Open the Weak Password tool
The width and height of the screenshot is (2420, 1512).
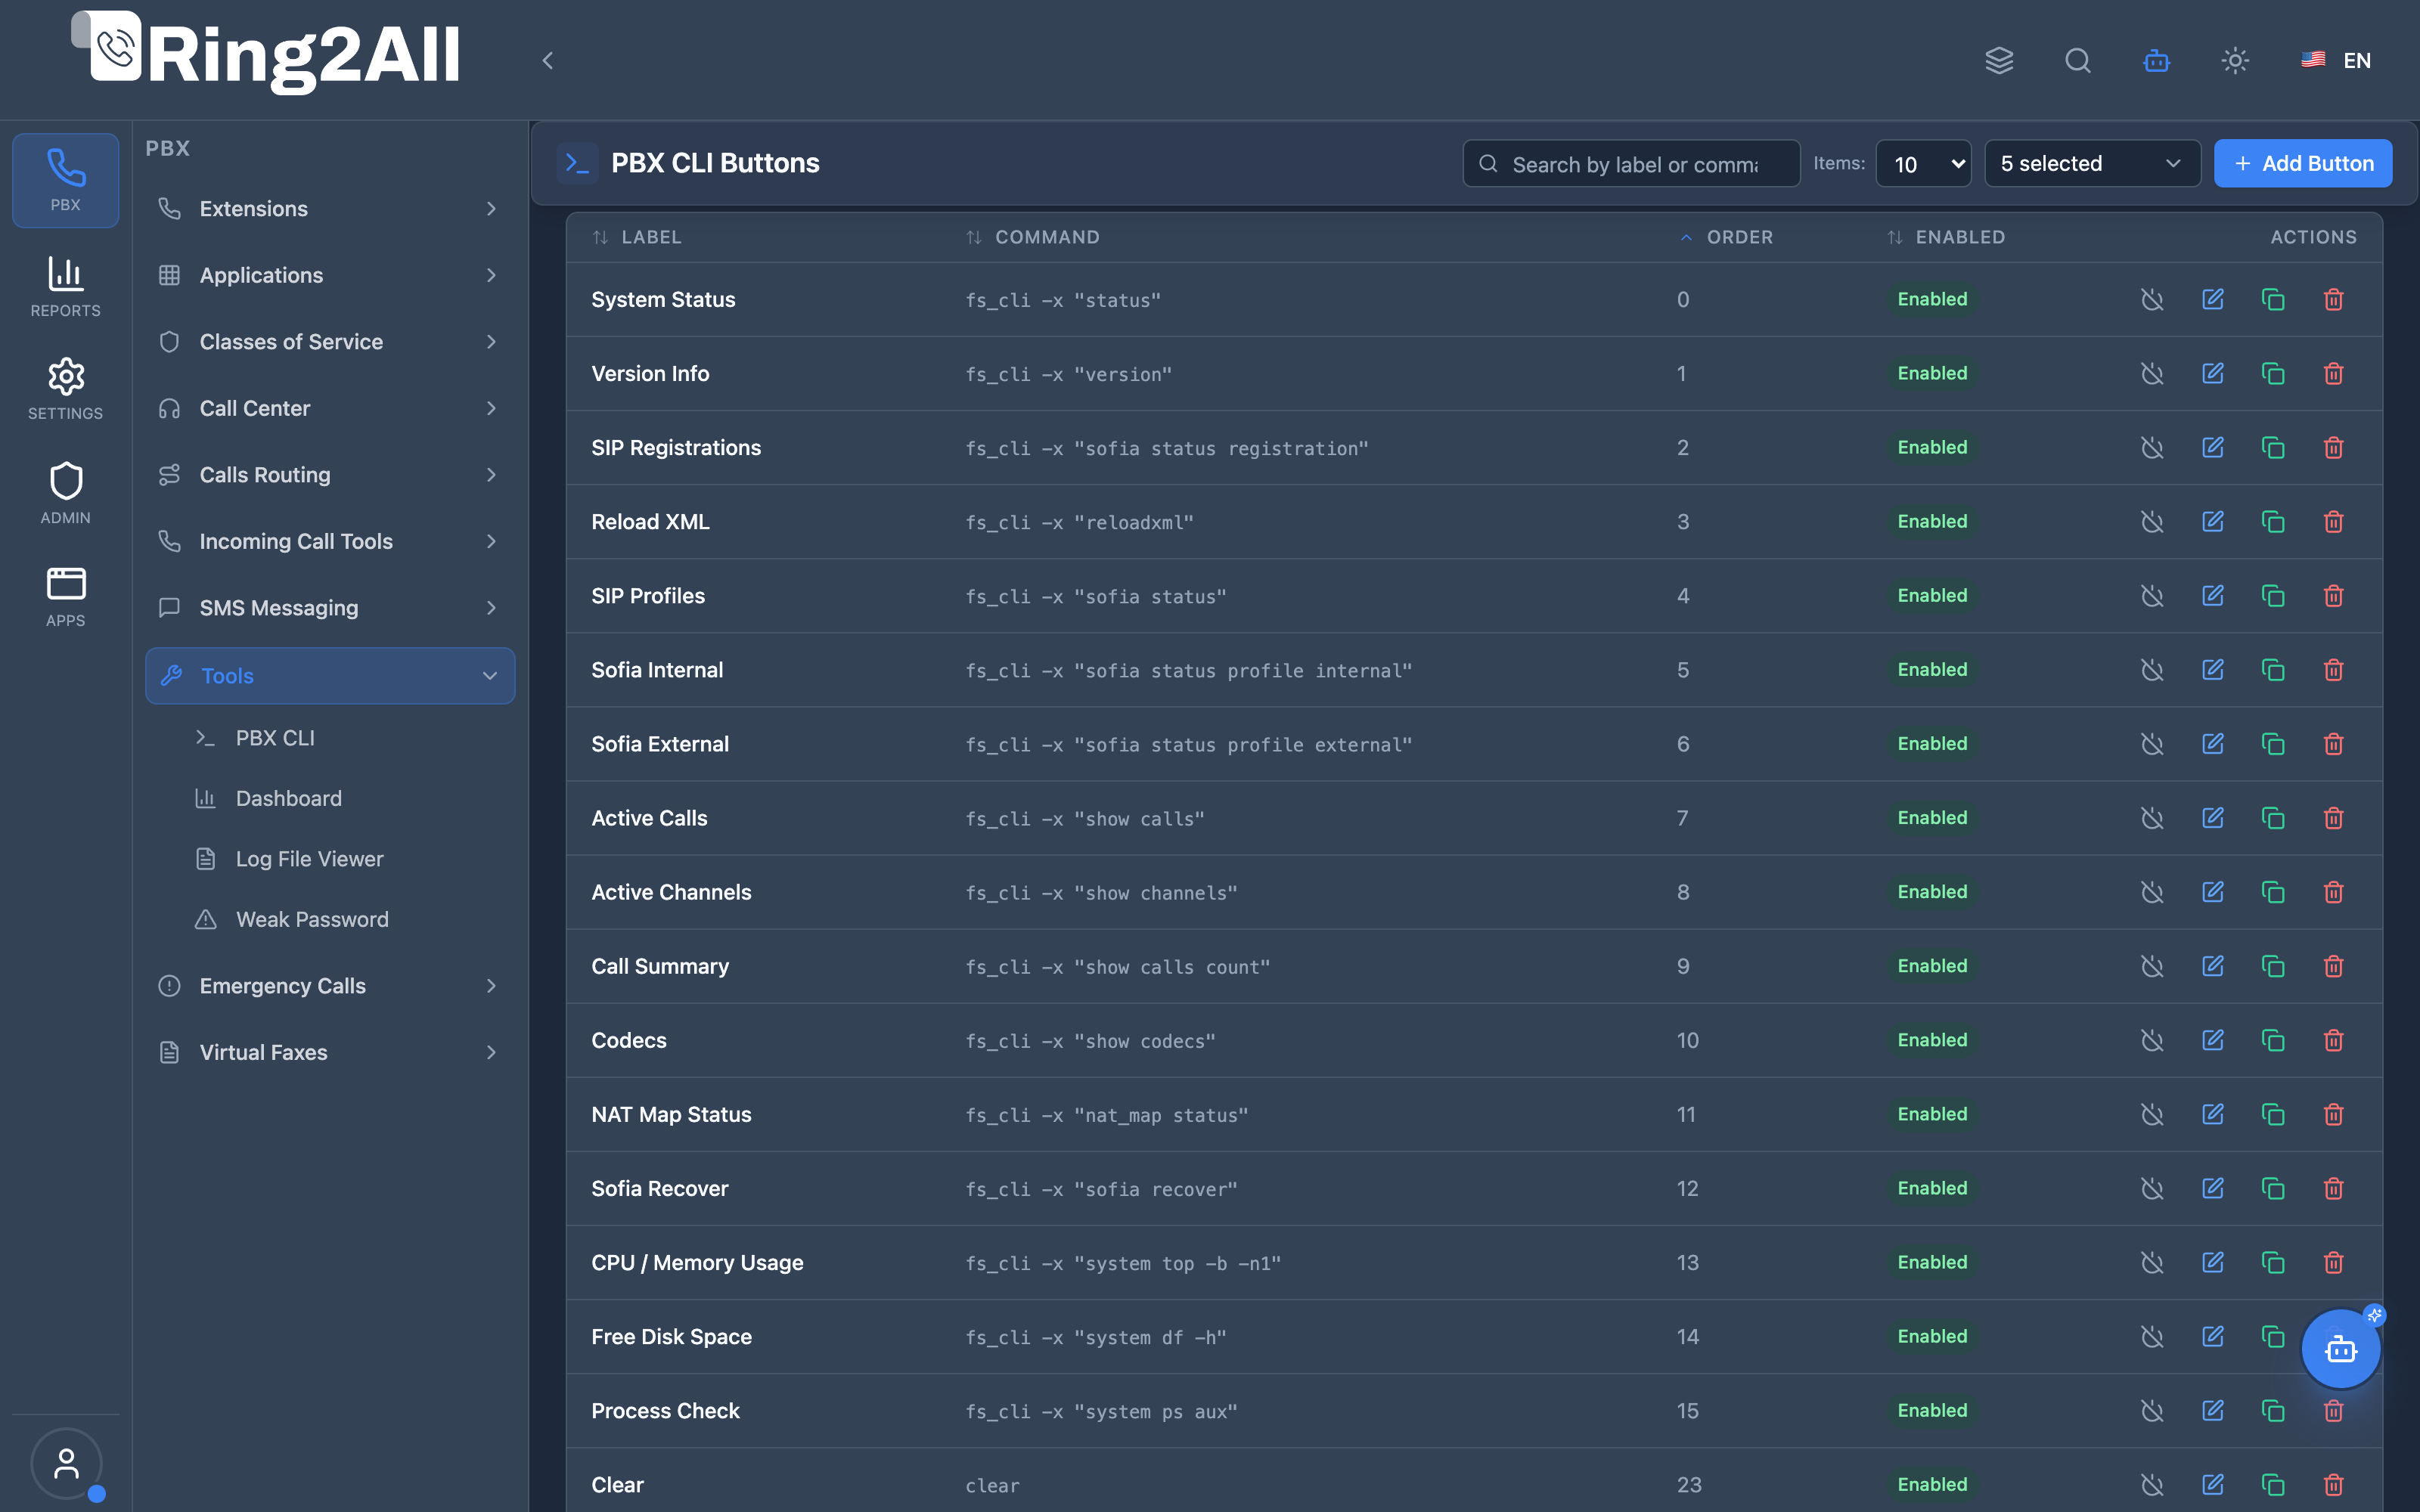(x=312, y=919)
